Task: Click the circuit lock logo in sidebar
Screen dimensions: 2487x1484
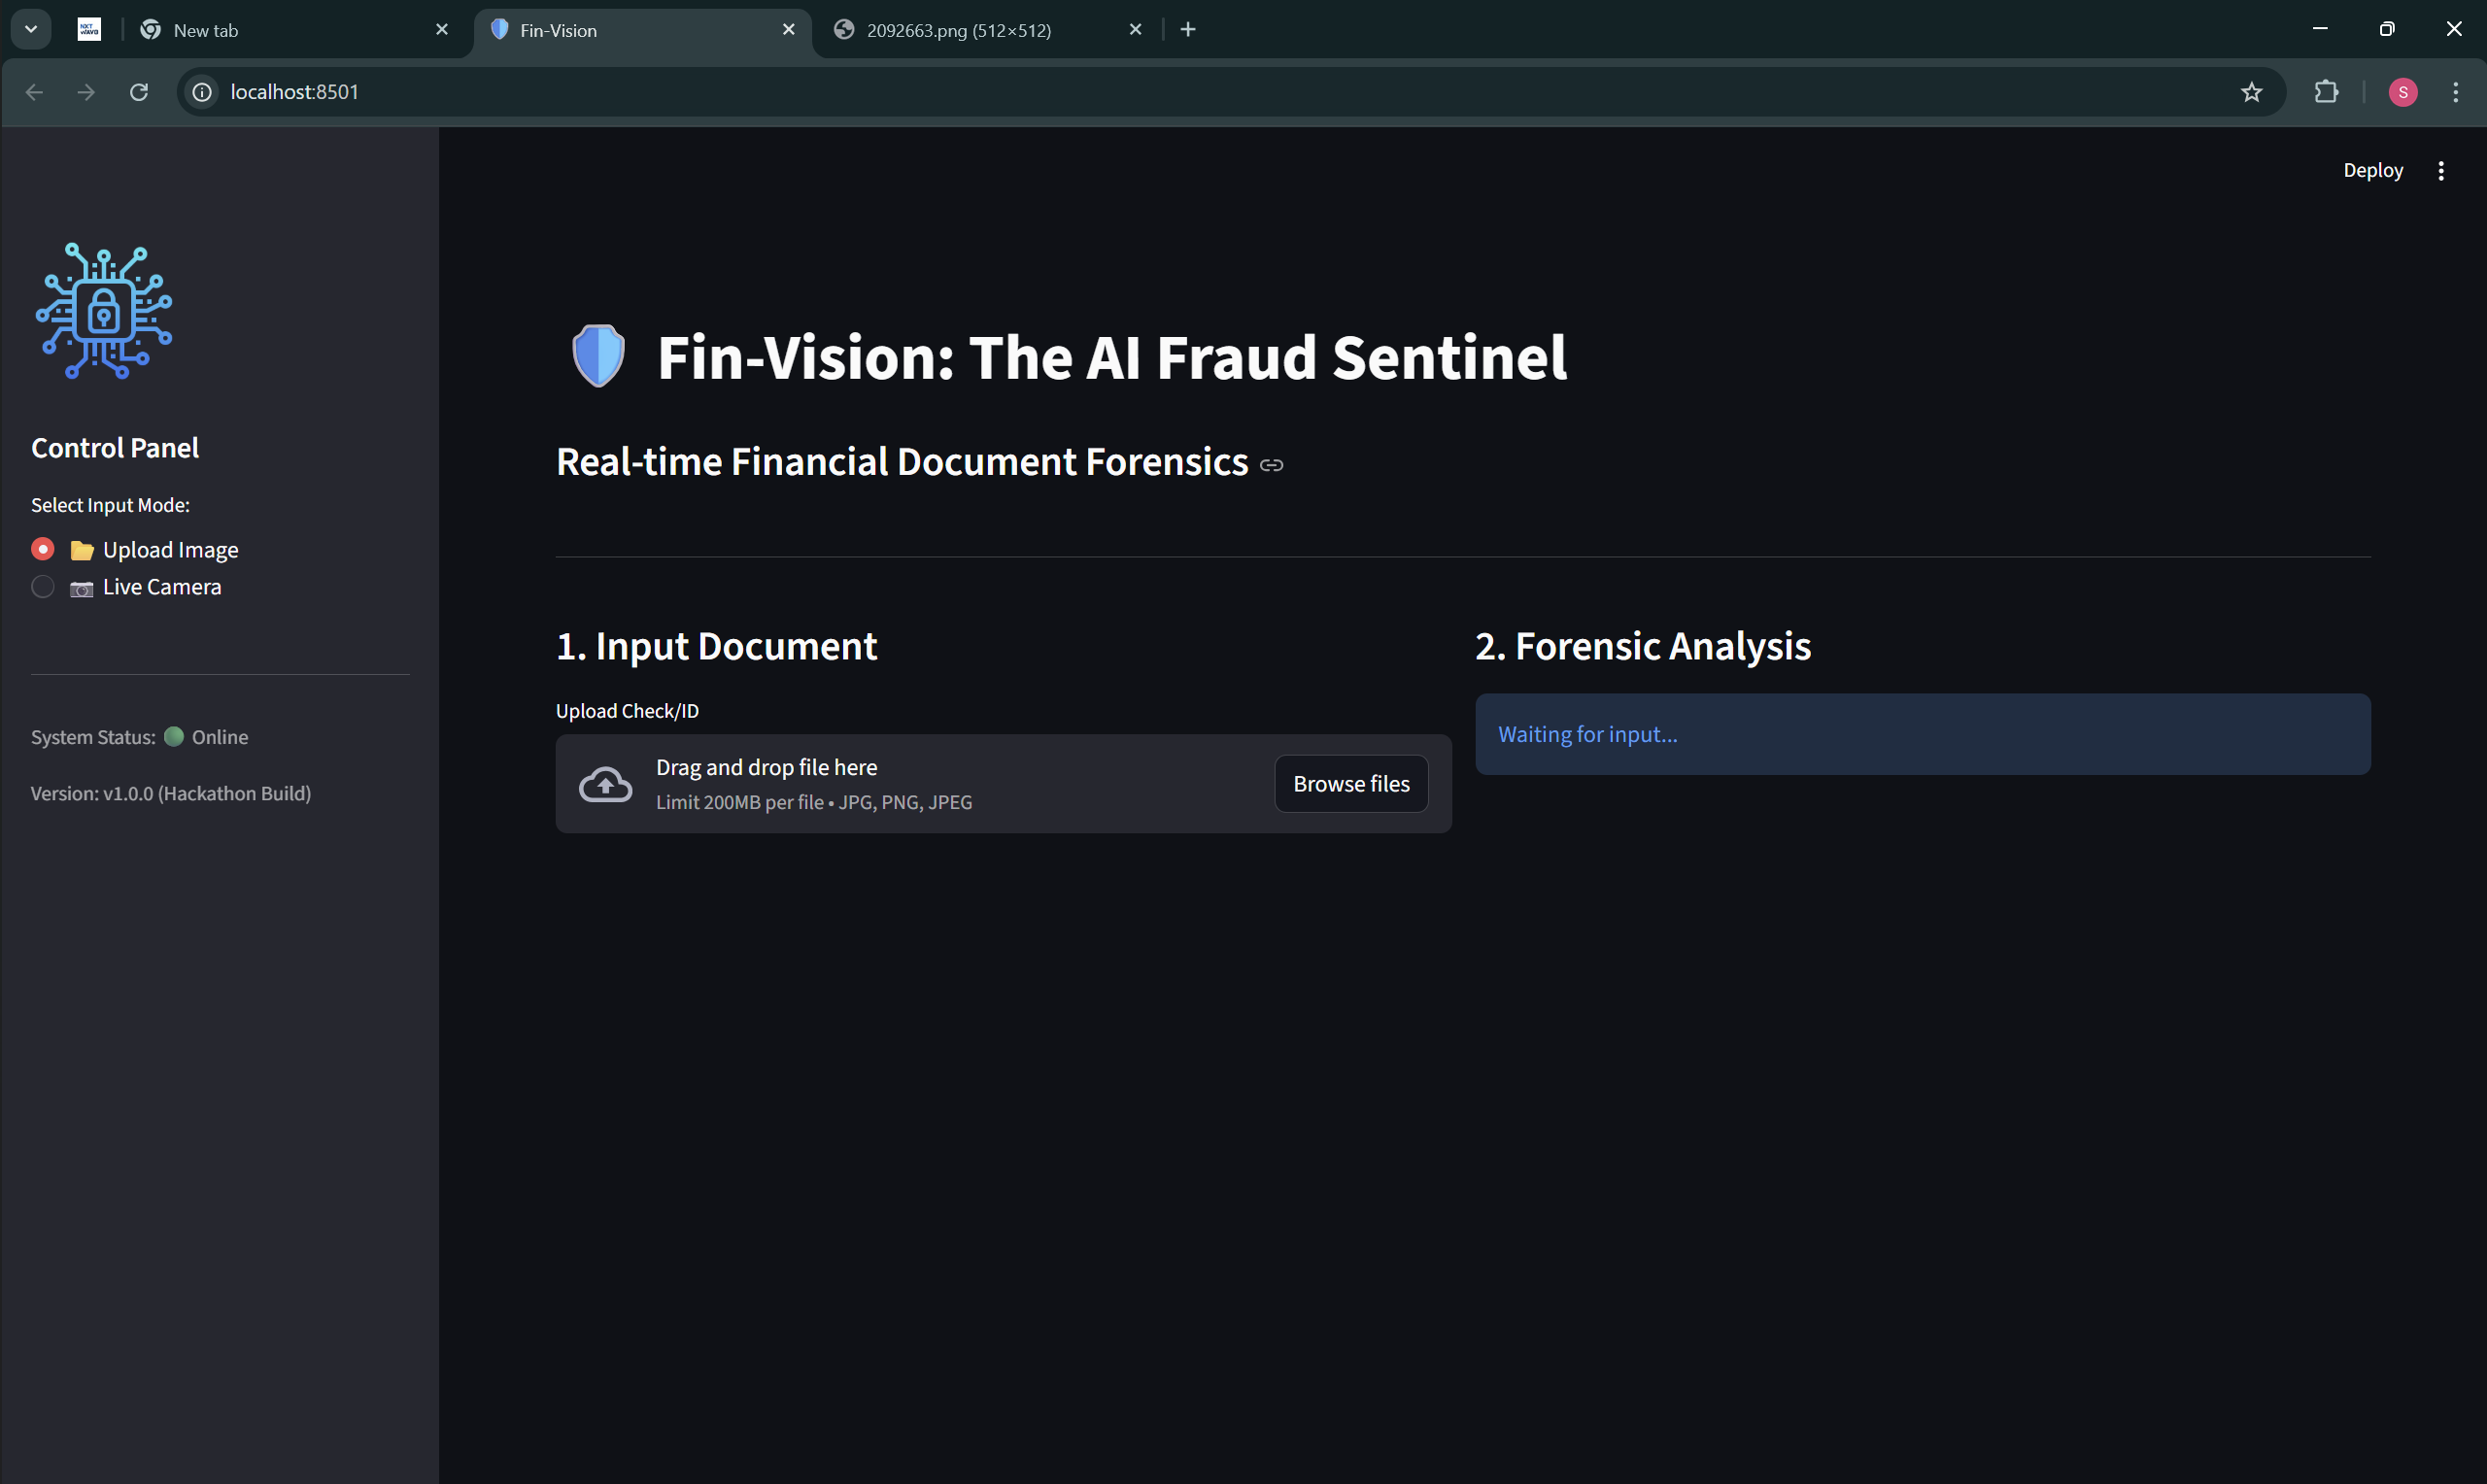Action: pos(104,311)
